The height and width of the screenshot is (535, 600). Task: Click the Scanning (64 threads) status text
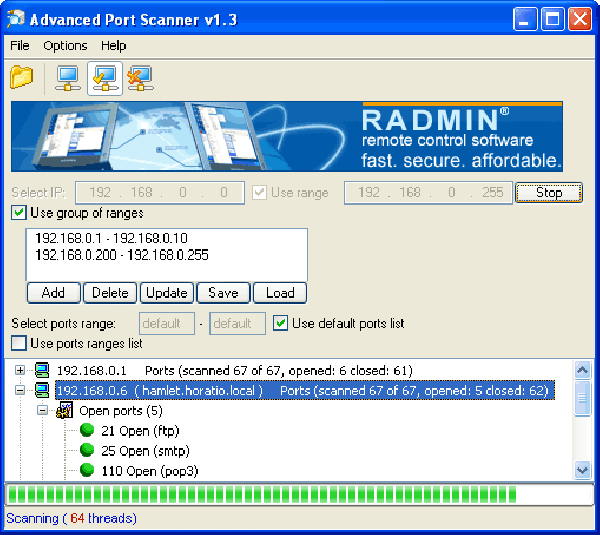[71, 518]
